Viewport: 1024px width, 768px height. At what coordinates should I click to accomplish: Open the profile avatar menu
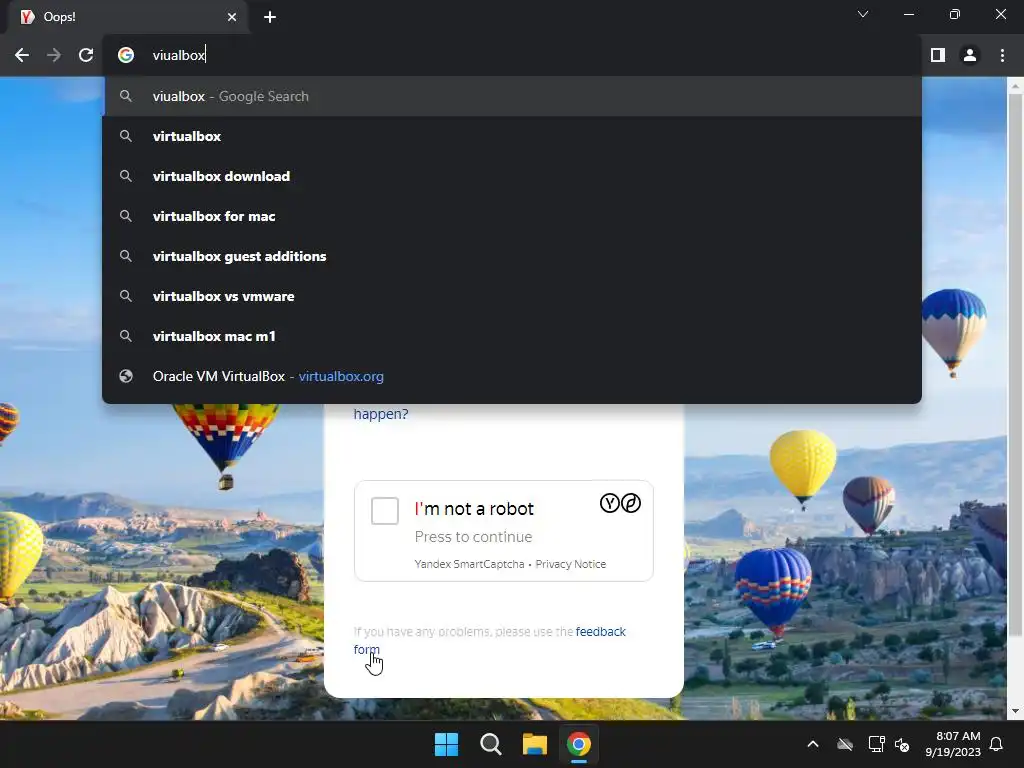coord(970,56)
